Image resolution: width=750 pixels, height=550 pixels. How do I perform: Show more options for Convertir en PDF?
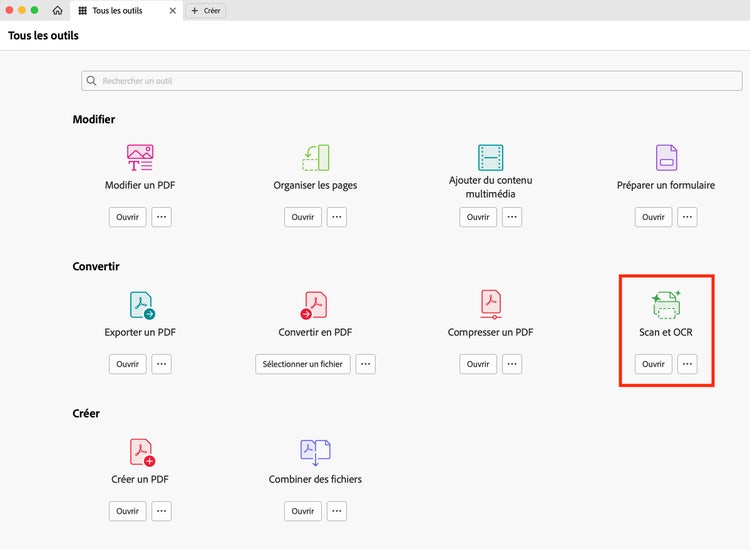coord(366,364)
